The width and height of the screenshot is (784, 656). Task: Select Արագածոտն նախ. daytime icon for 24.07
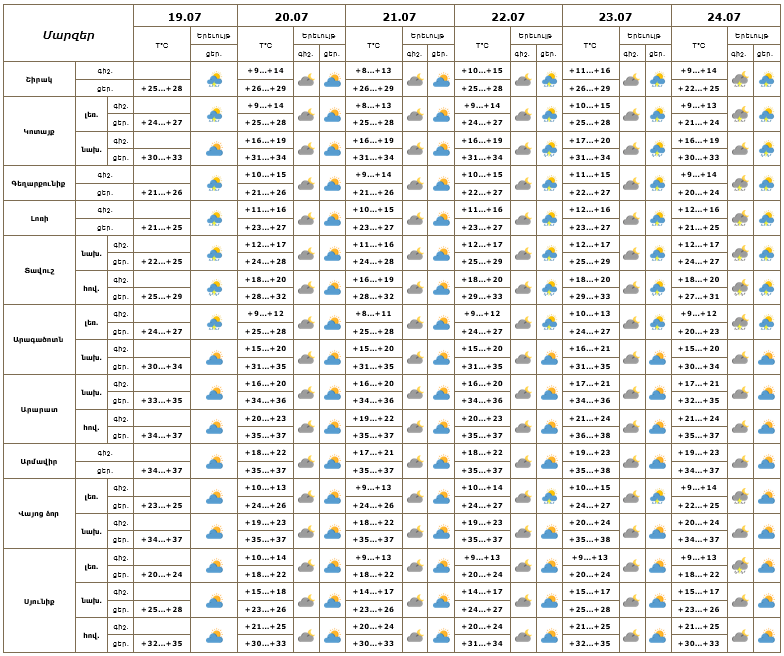(x=766, y=358)
